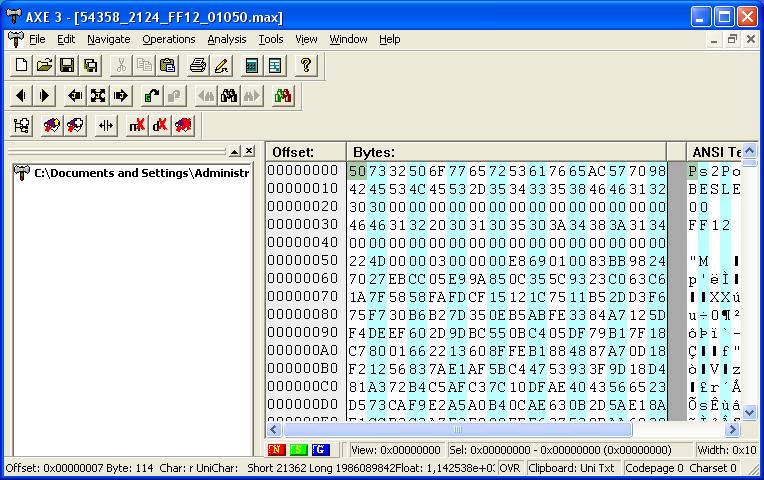This screenshot has width=764, height=480.
Task: Open the Help menu
Action: click(x=390, y=39)
